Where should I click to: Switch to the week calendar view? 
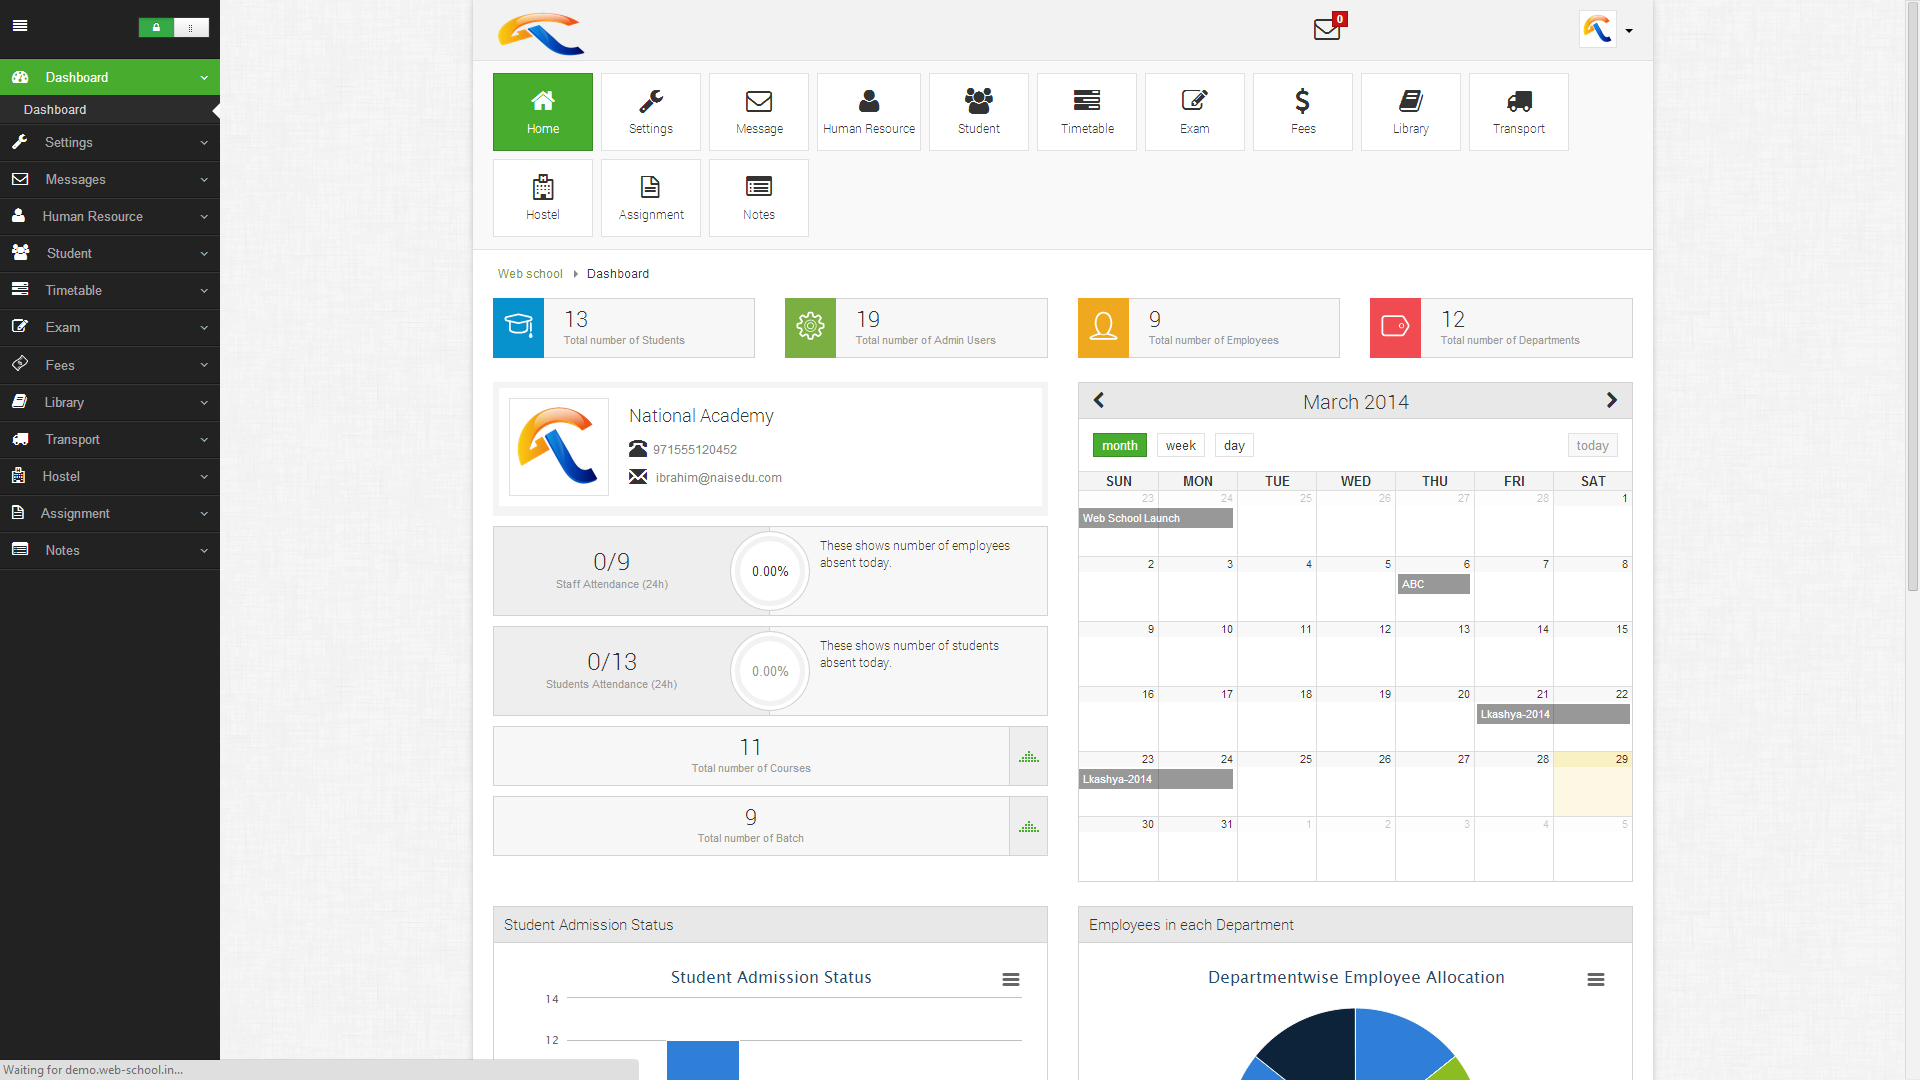(1180, 444)
